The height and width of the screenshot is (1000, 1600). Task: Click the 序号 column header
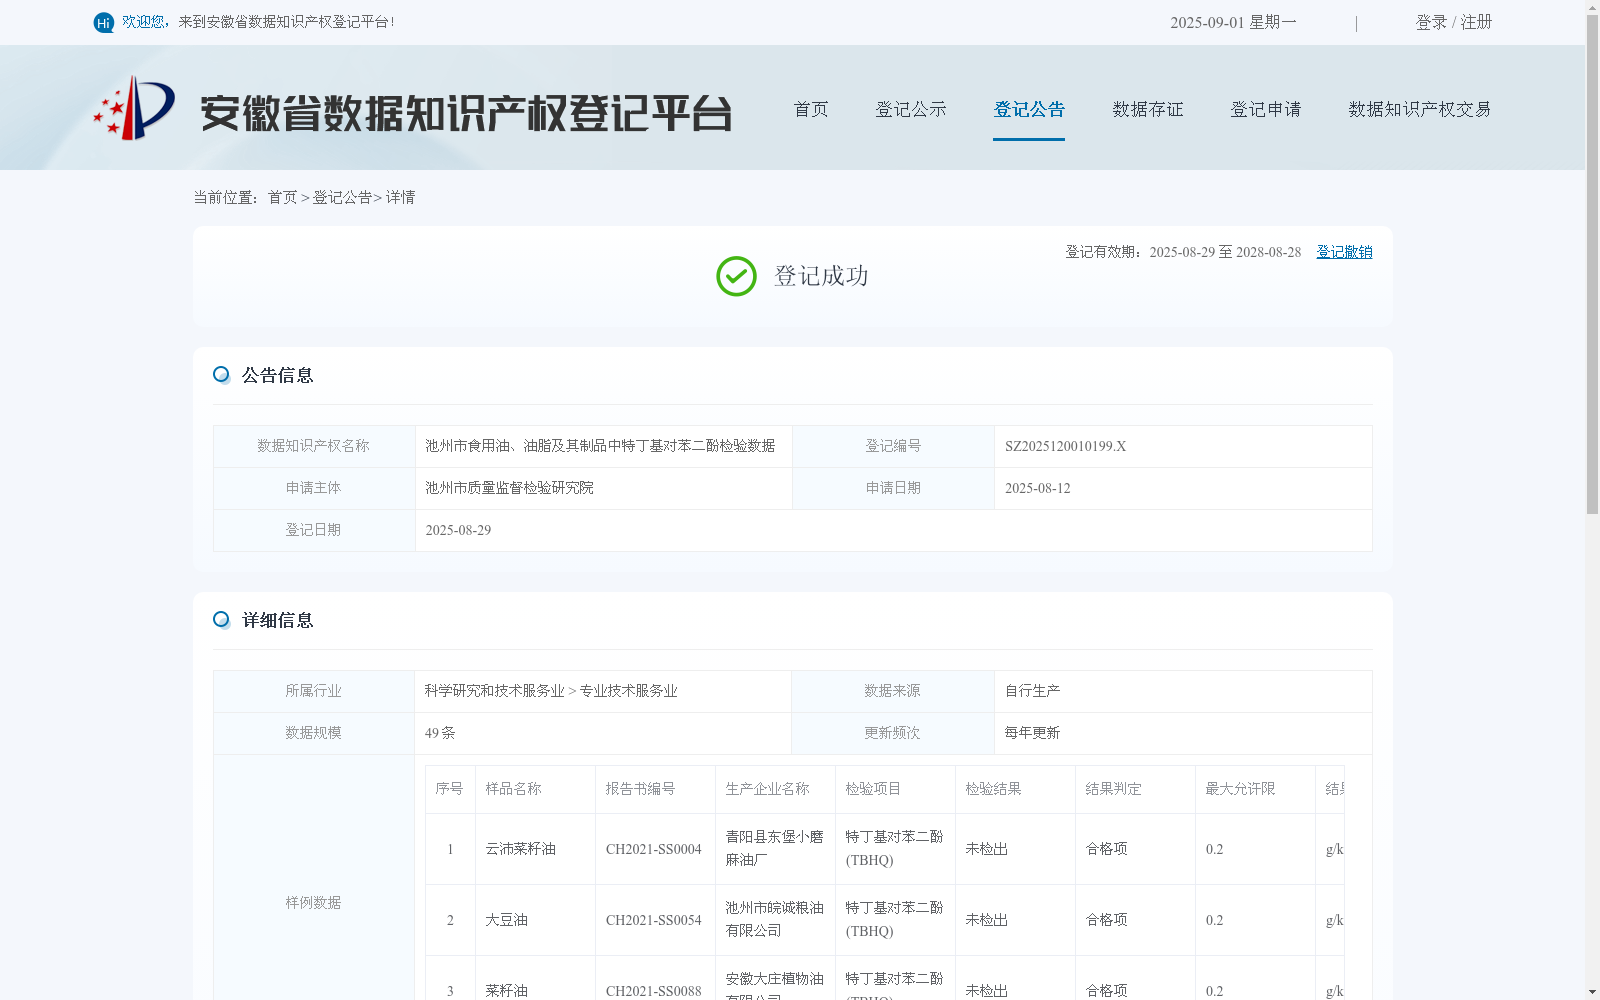click(x=450, y=789)
